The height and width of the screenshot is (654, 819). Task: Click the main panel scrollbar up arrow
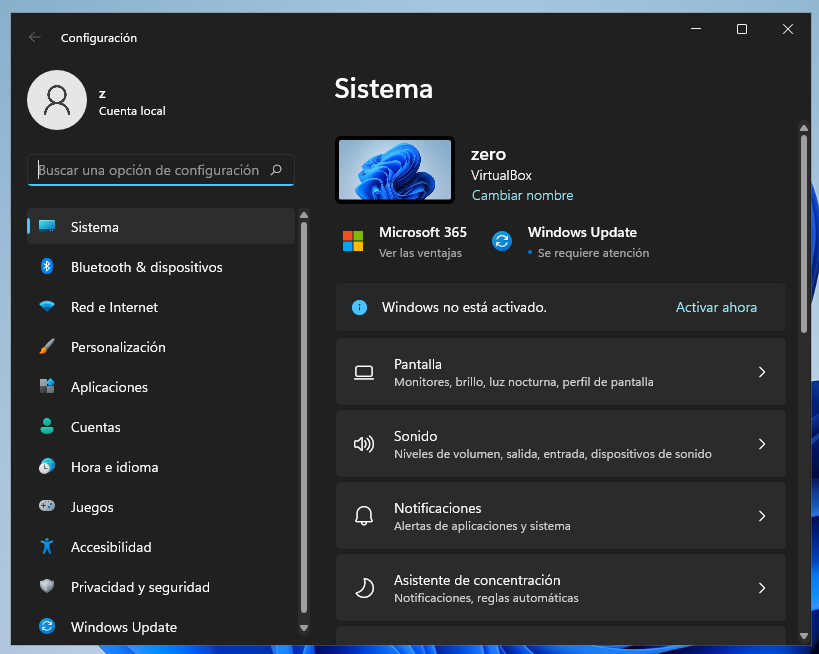(804, 128)
